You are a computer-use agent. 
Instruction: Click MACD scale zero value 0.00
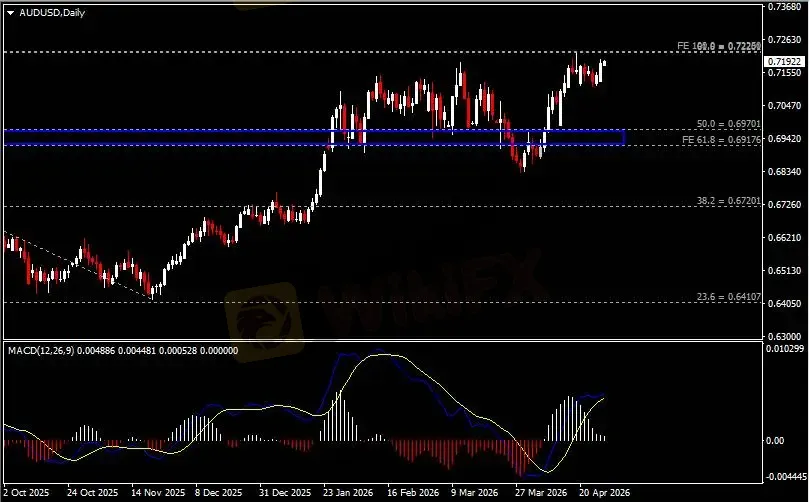point(775,441)
